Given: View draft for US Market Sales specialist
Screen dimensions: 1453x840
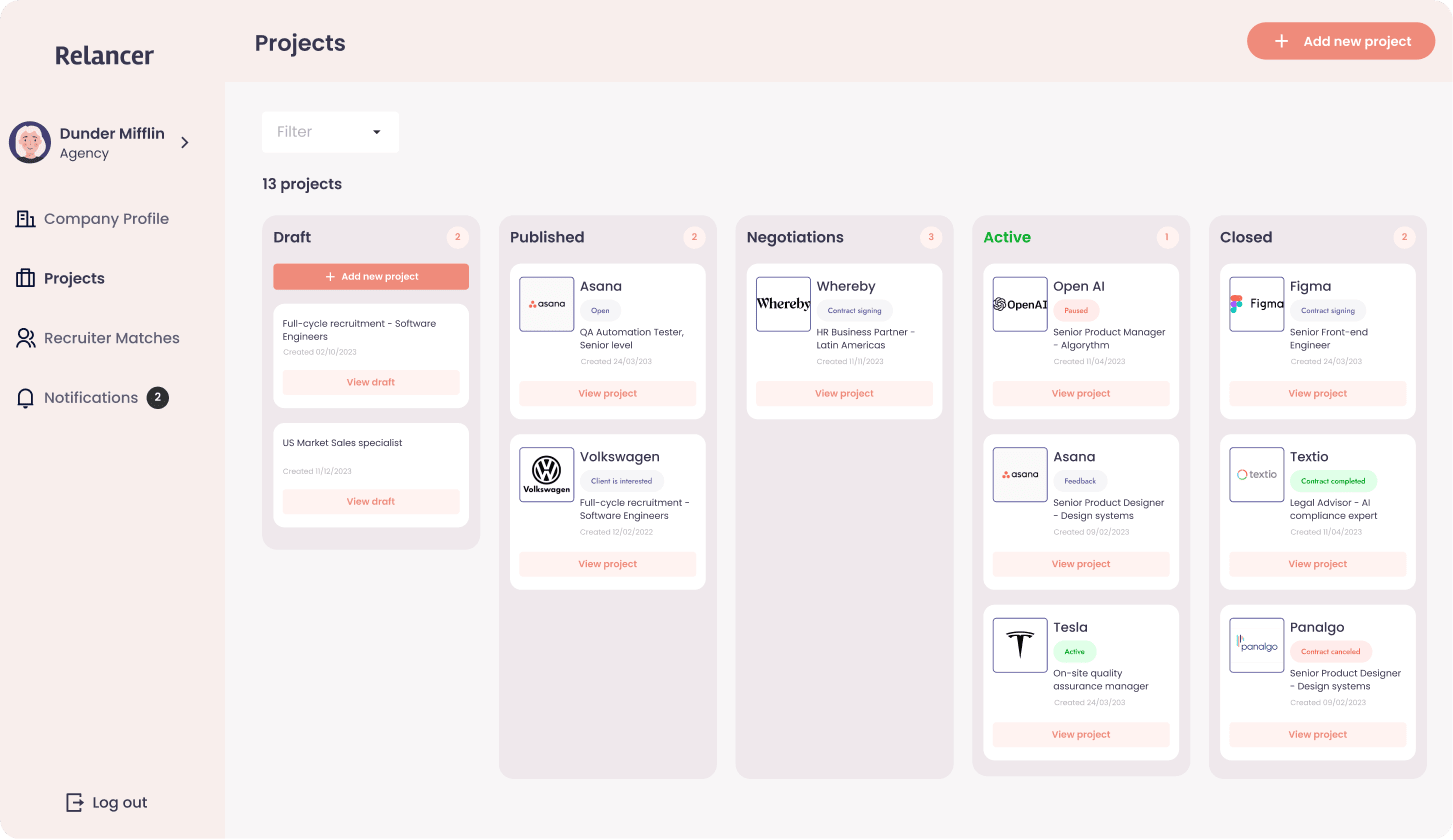Looking at the screenshot, I should pos(371,501).
